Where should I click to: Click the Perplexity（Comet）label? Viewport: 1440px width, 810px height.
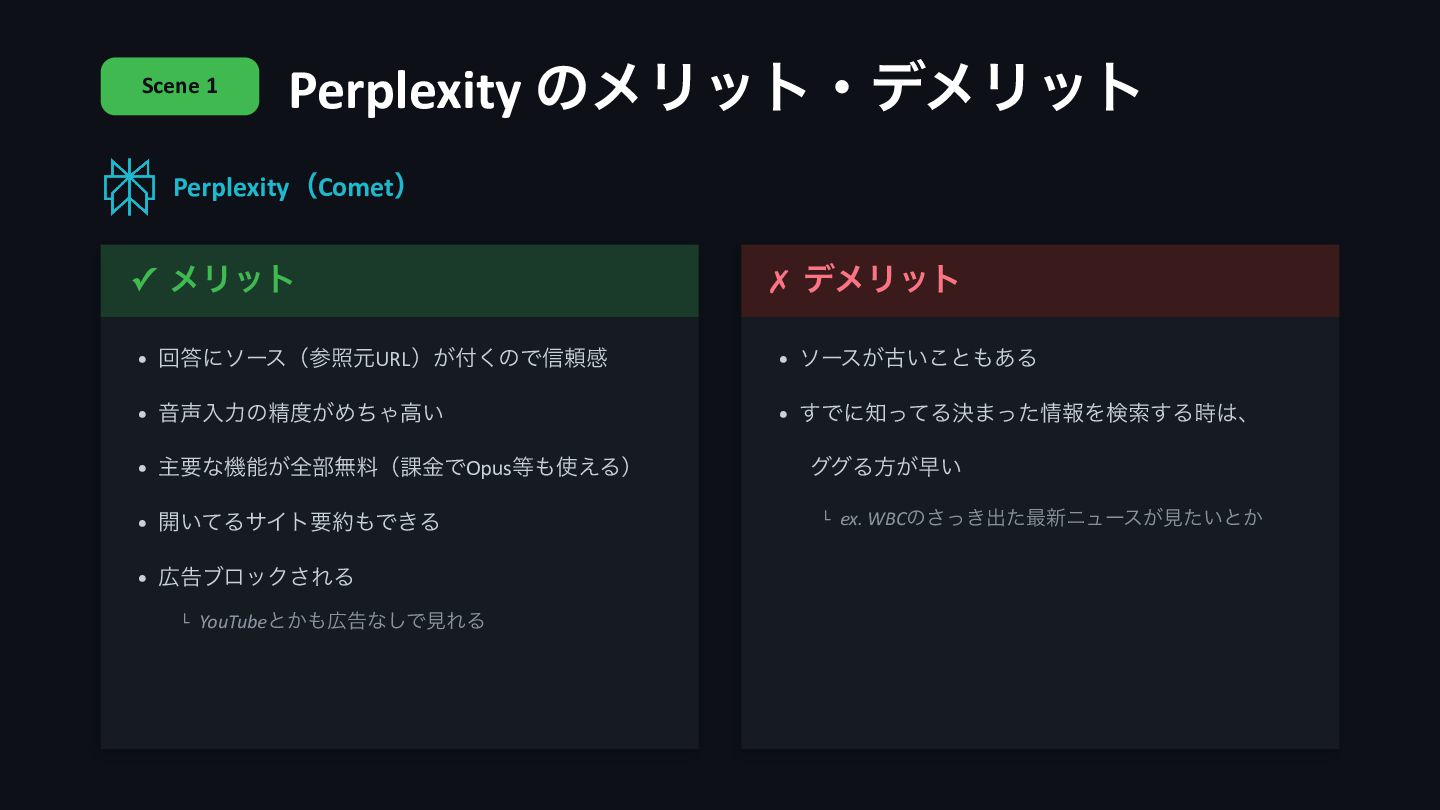coord(290,187)
